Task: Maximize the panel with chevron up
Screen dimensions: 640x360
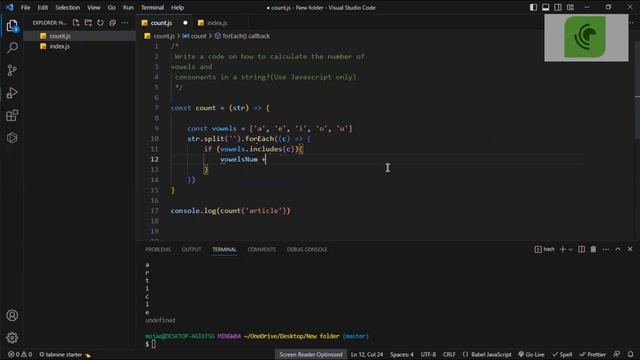Action: click(618, 249)
